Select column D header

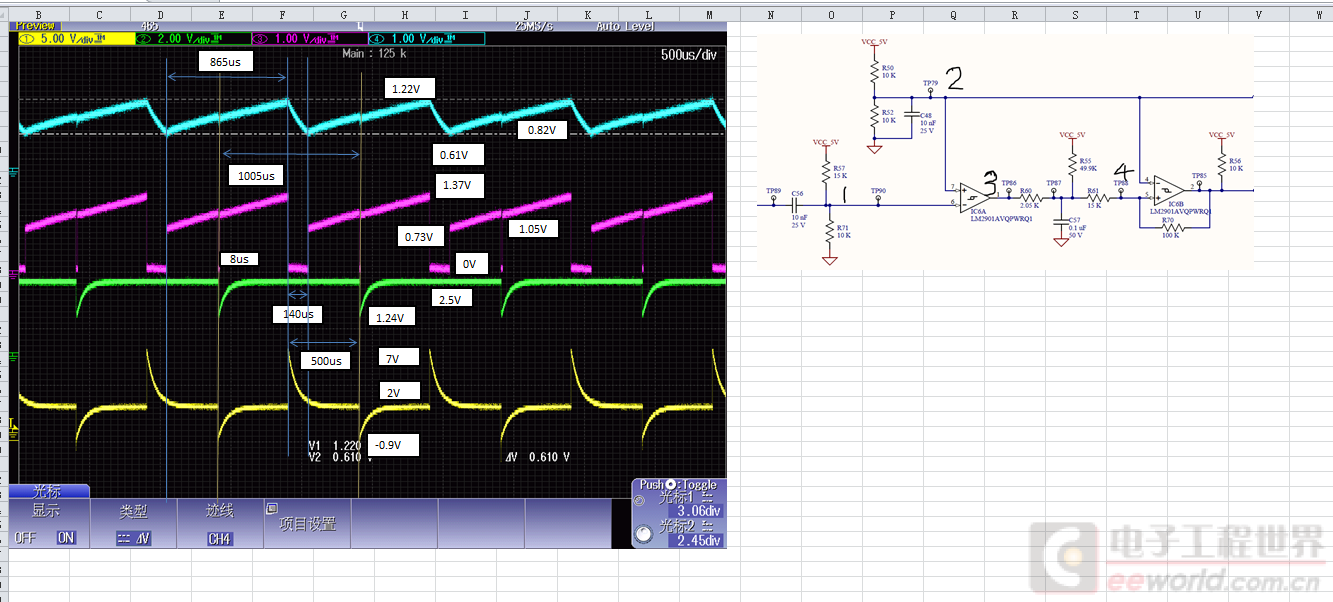coord(160,14)
